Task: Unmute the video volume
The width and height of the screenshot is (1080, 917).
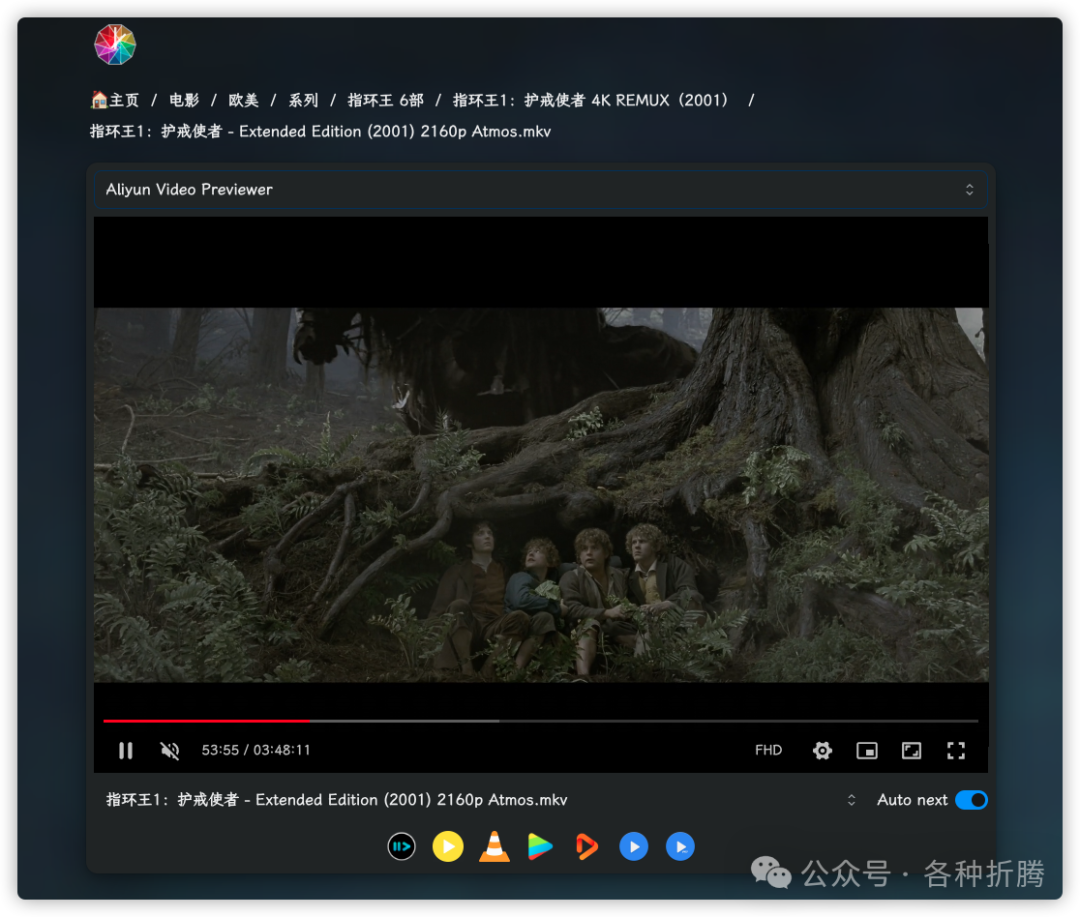Action: point(170,750)
